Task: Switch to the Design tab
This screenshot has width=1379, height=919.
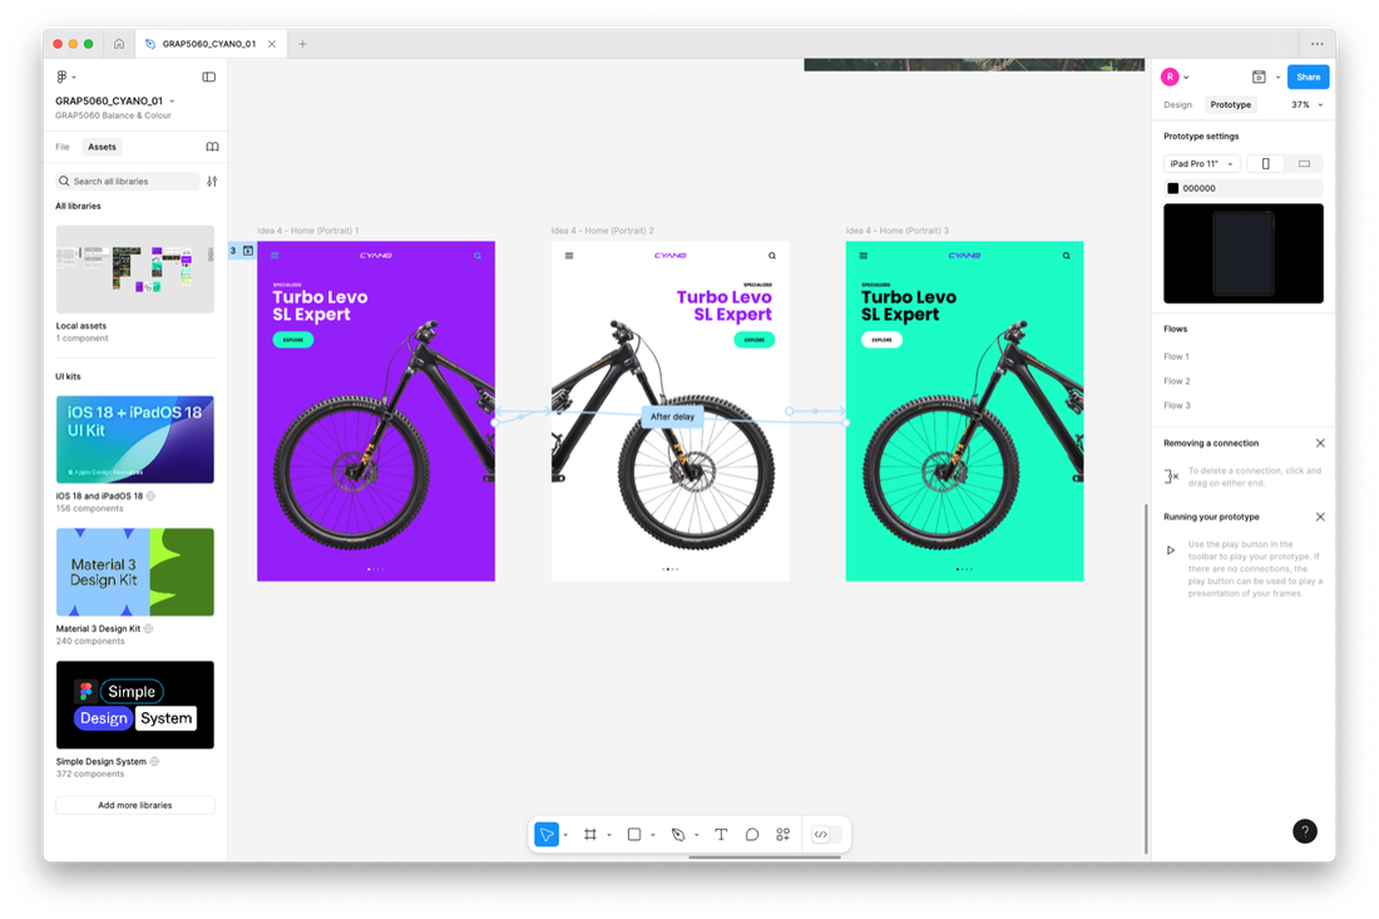Action: point(1177,105)
